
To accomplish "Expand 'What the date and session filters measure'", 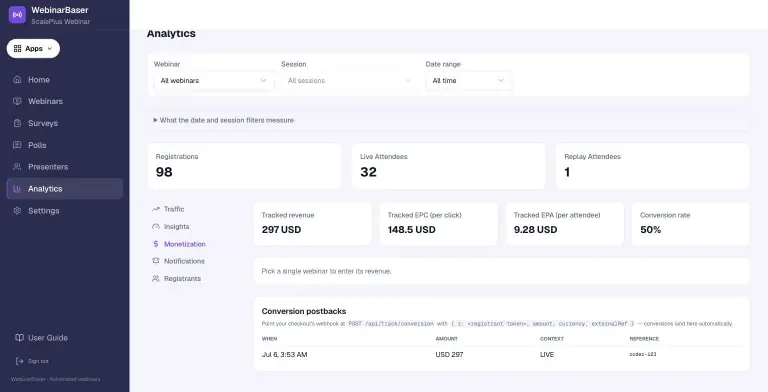I will click(x=224, y=120).
